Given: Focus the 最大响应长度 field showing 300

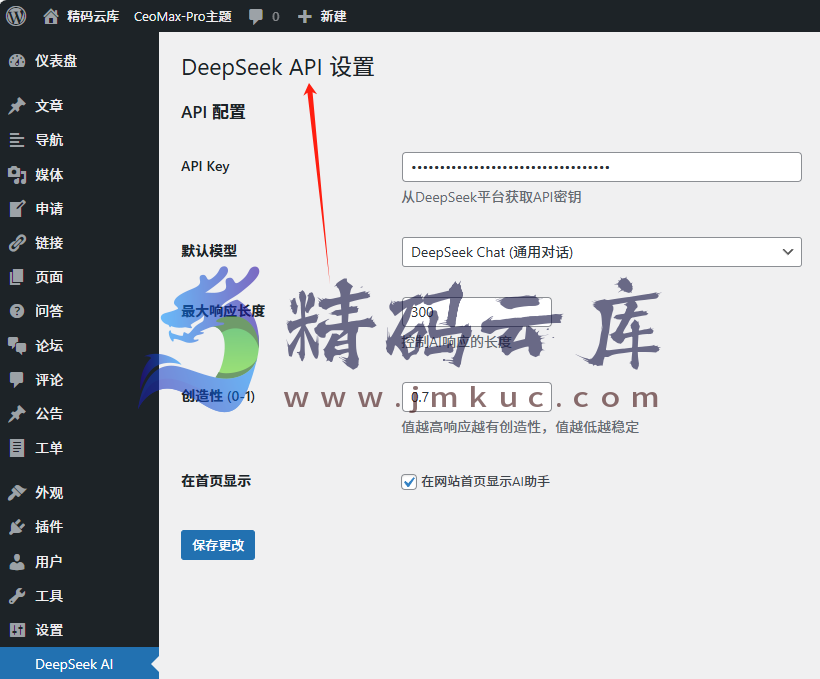Looking at the screenshot, I should 476,312.
